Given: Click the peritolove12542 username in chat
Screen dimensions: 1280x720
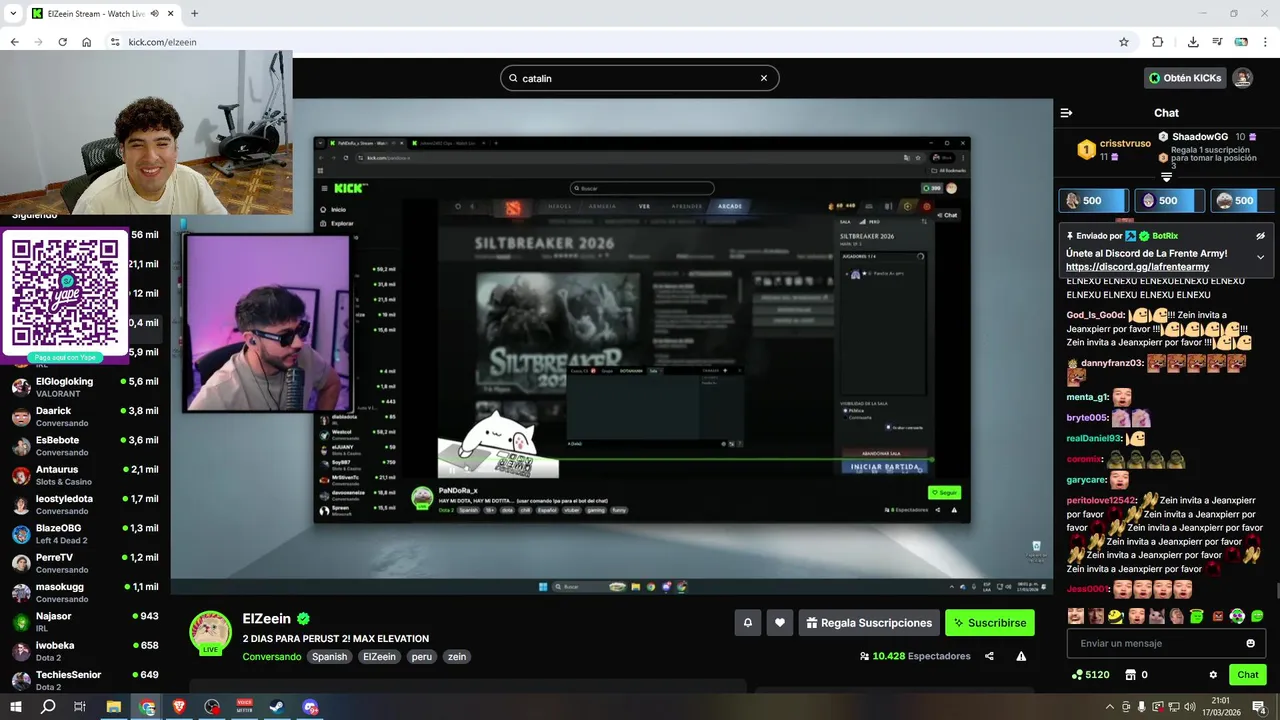Looking at the screenshot, I should click(x=1101, y=500).
